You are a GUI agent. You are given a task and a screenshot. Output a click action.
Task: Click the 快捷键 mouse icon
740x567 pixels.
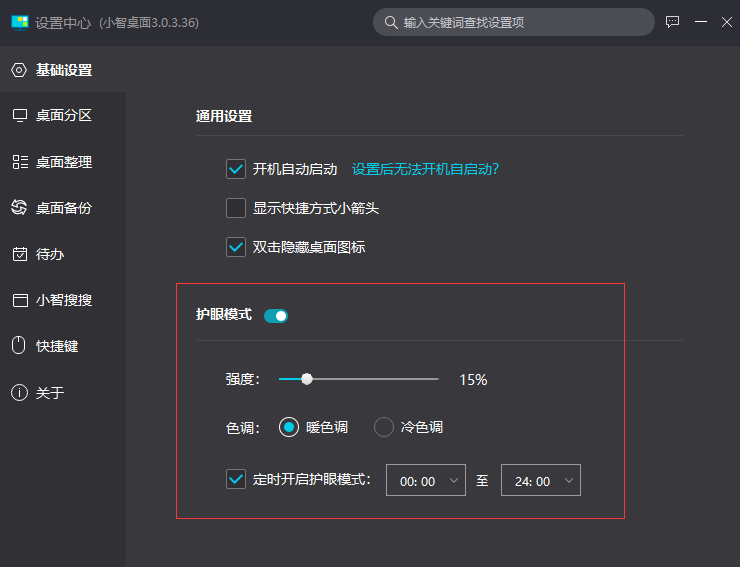[18, 346]
